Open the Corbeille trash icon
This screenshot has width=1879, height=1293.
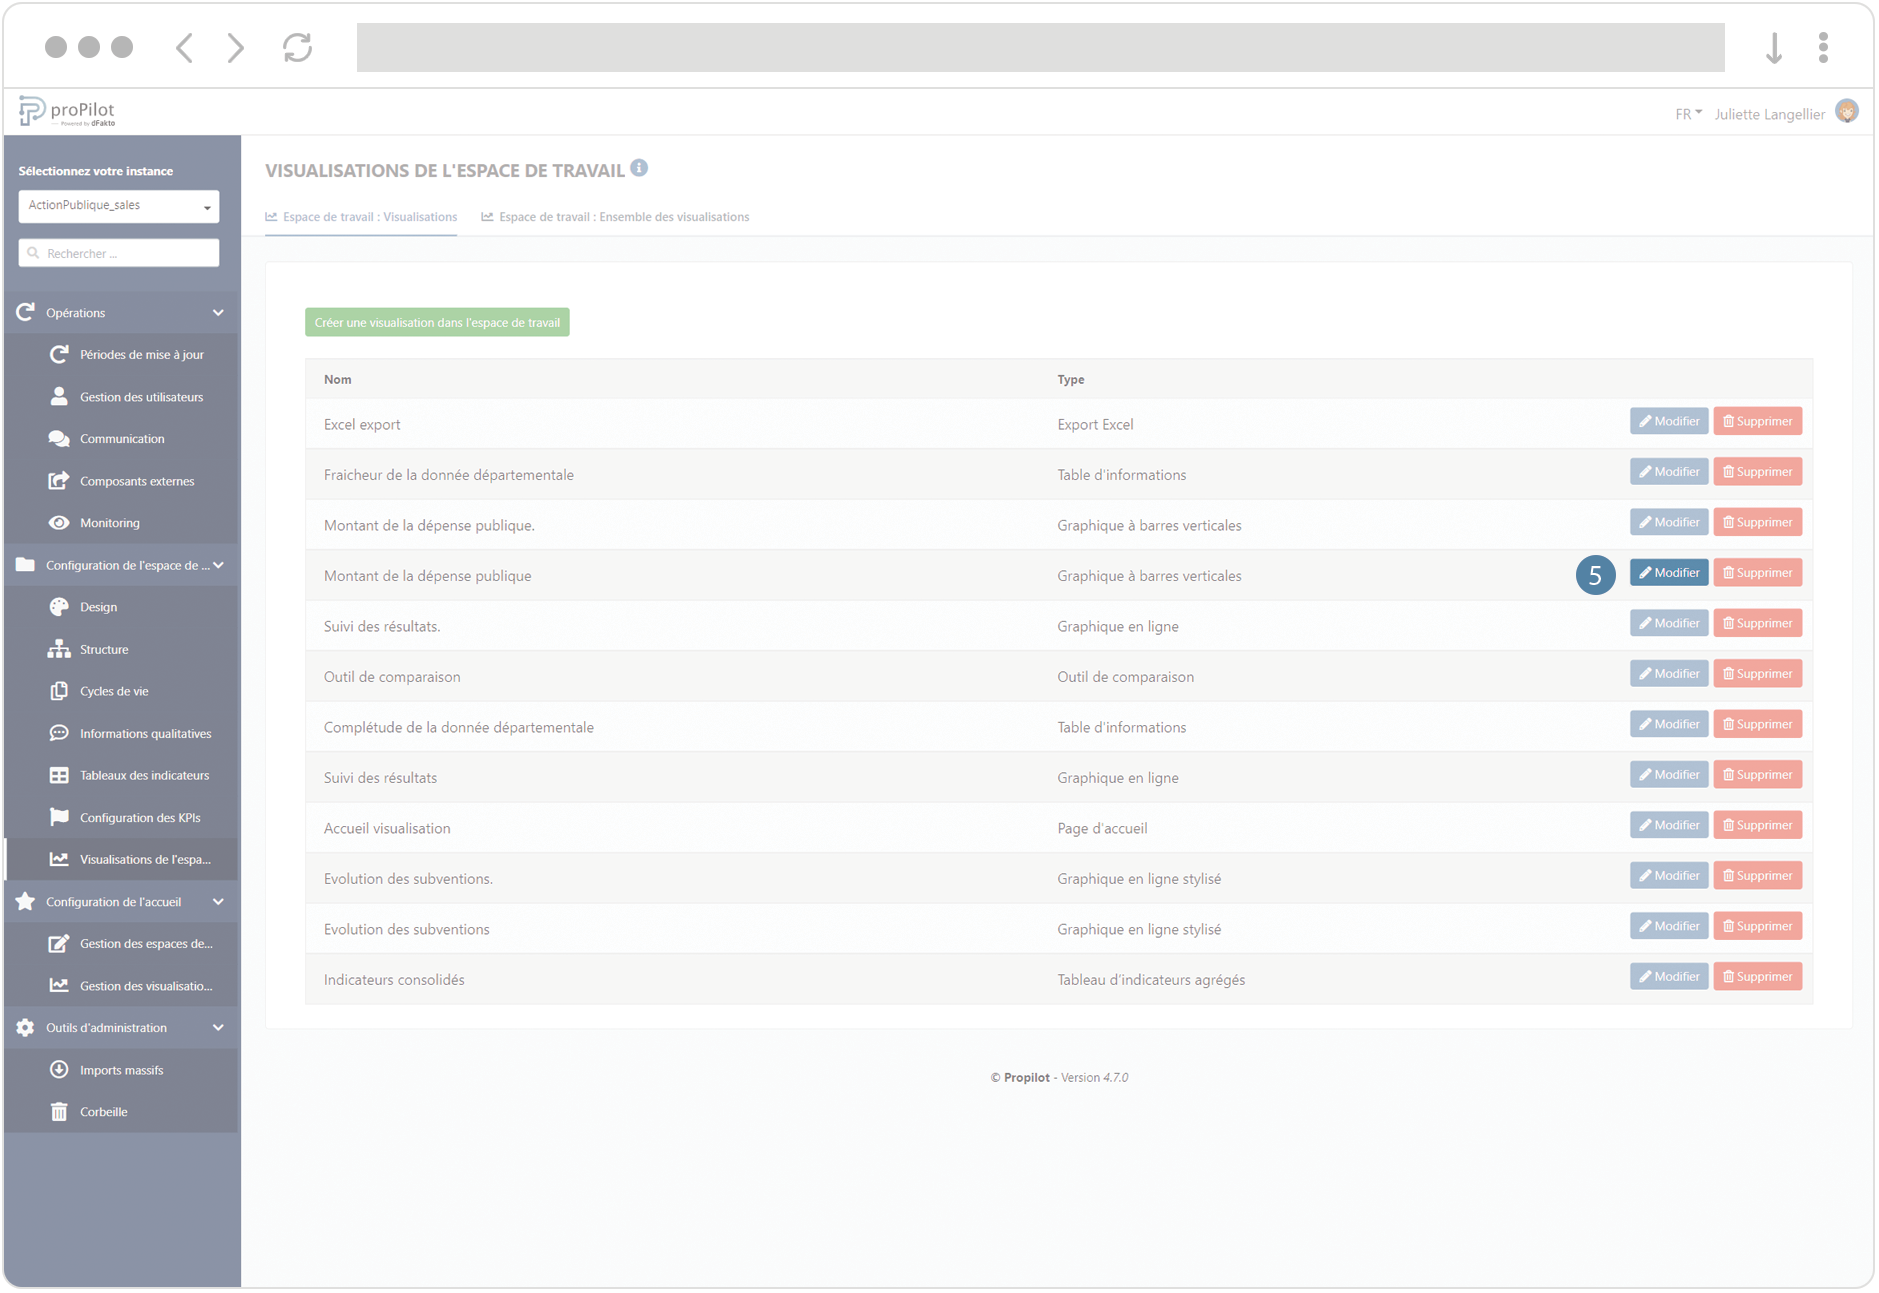(x=60, y=1111)
